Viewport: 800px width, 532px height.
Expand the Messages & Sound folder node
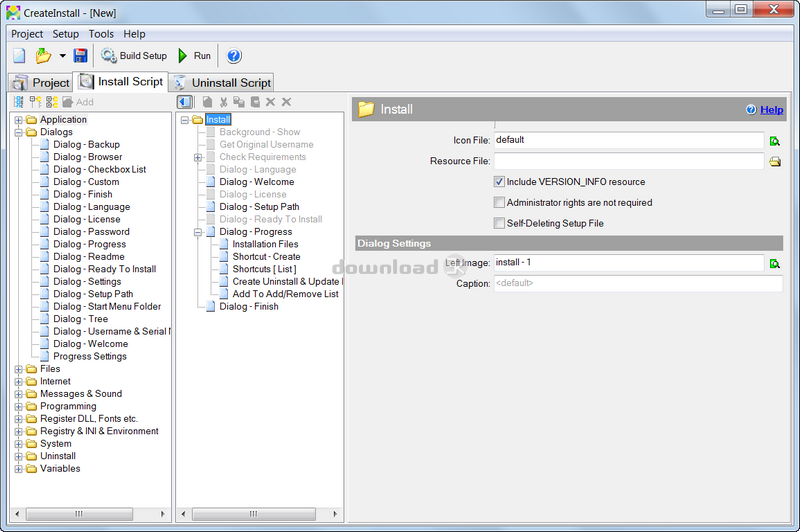tap(18, 394)
